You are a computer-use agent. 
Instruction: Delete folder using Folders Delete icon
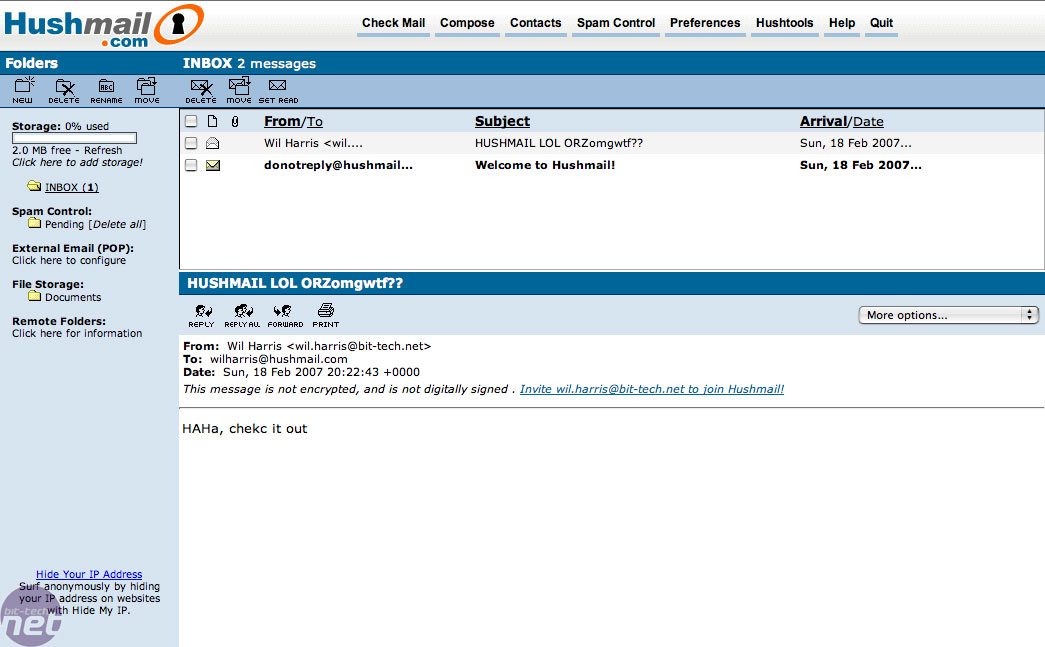click(64, 90)
